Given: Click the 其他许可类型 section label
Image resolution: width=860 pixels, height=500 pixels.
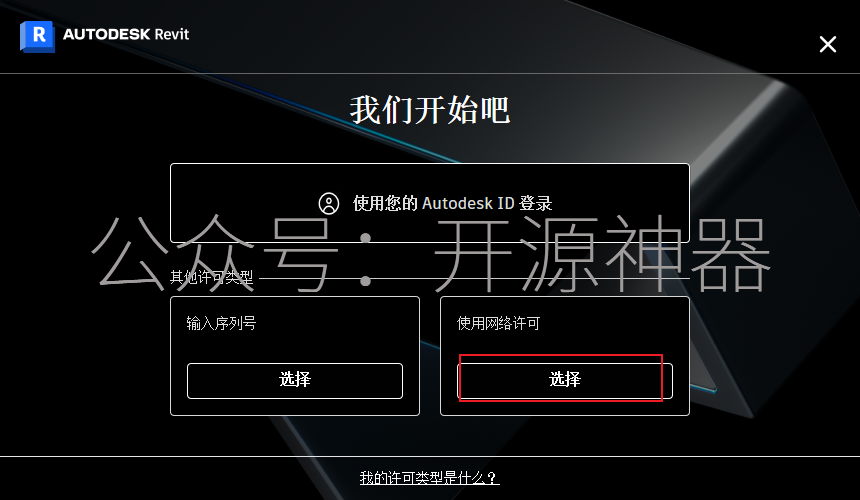Looking at the screenshot, I should pos(211,277).
